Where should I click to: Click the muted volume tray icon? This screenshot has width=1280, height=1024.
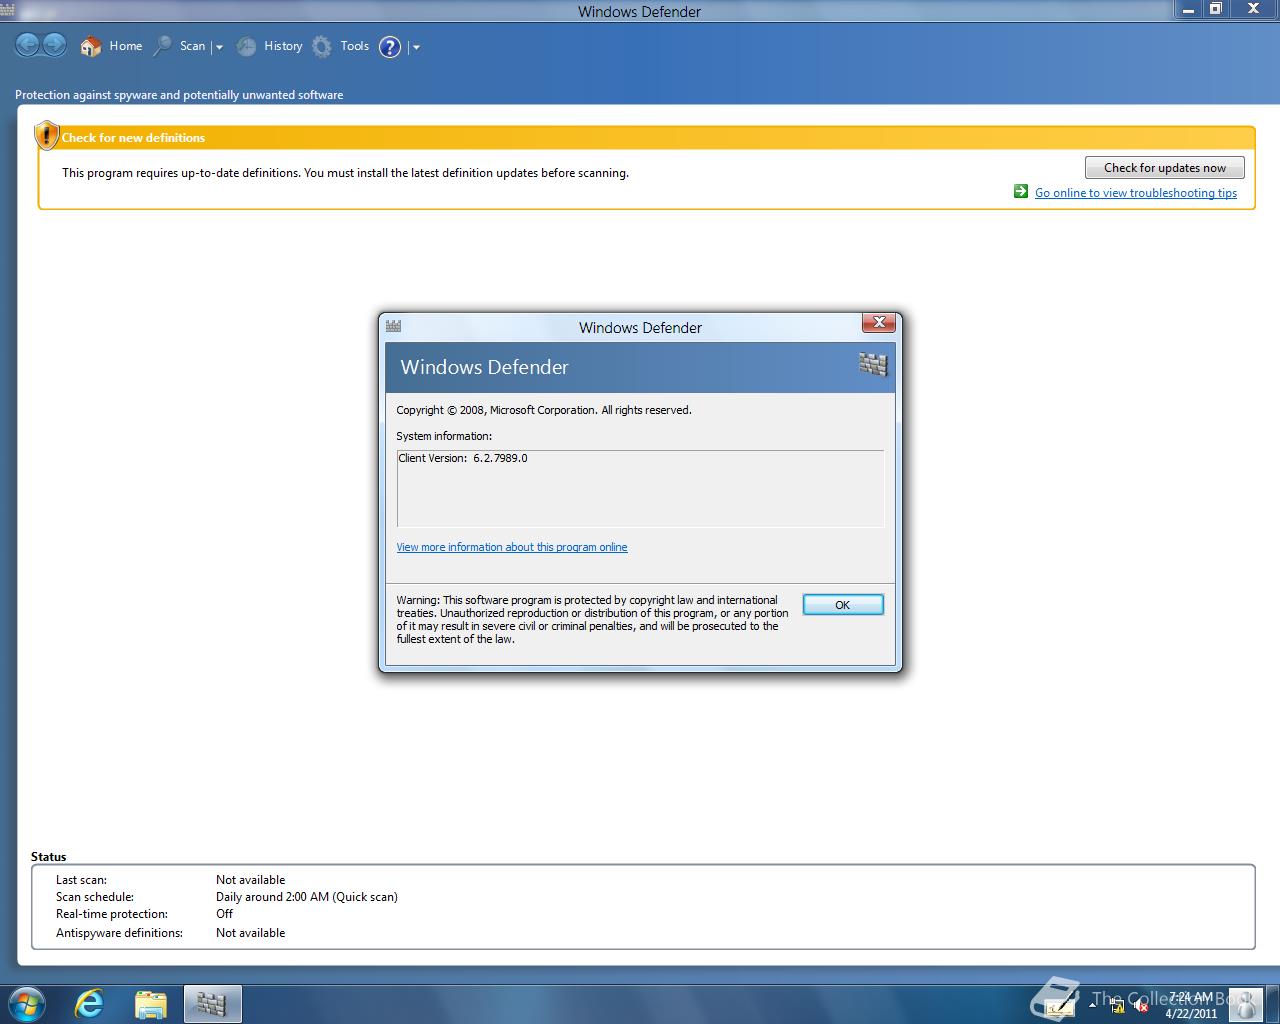pos(1141,1006)
